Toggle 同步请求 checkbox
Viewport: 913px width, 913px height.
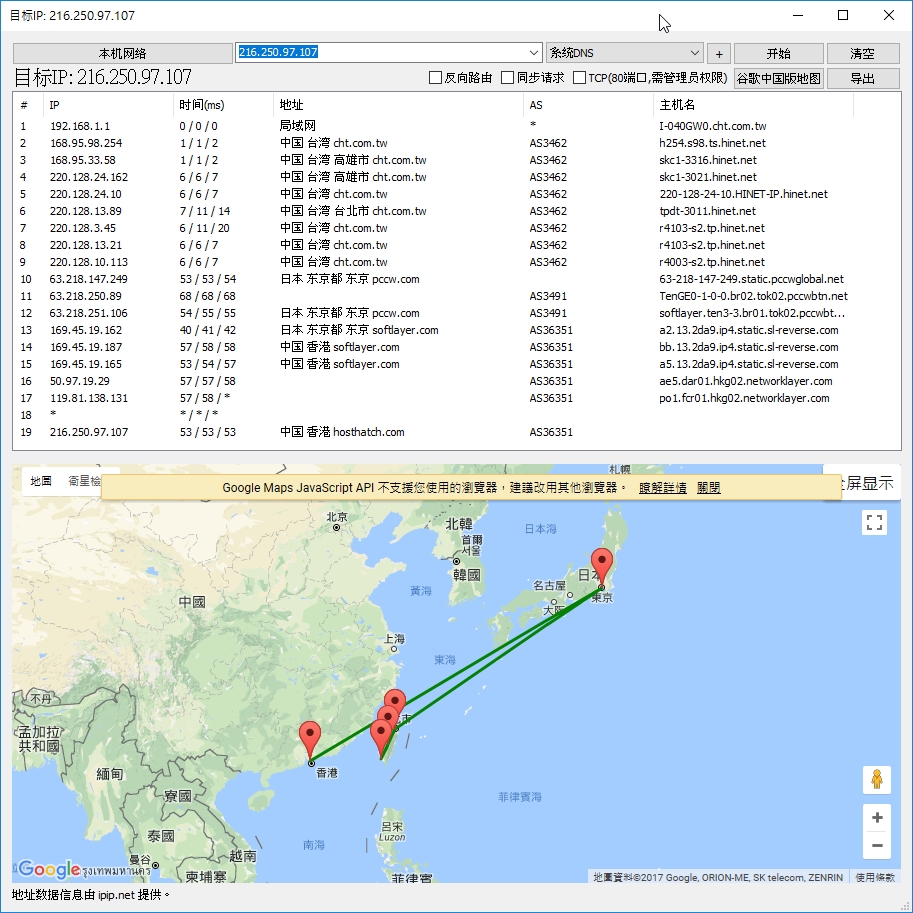[508, 77]
